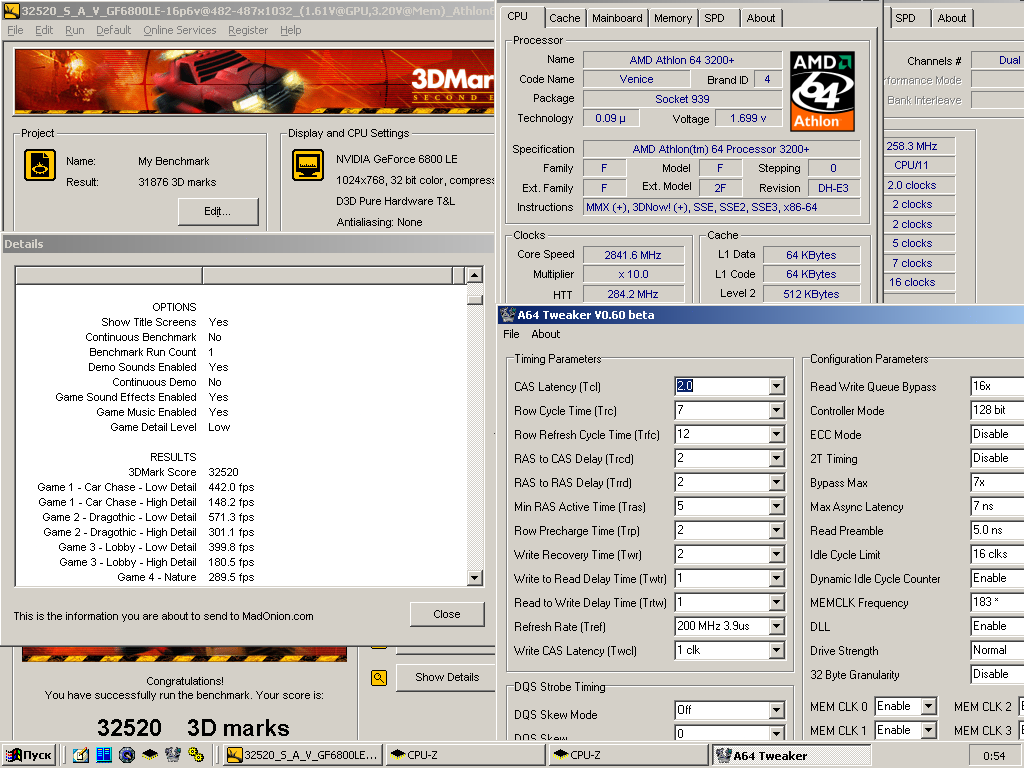Launch the round dial quick launch icon

pyautogui.click(x=127, y=755)
